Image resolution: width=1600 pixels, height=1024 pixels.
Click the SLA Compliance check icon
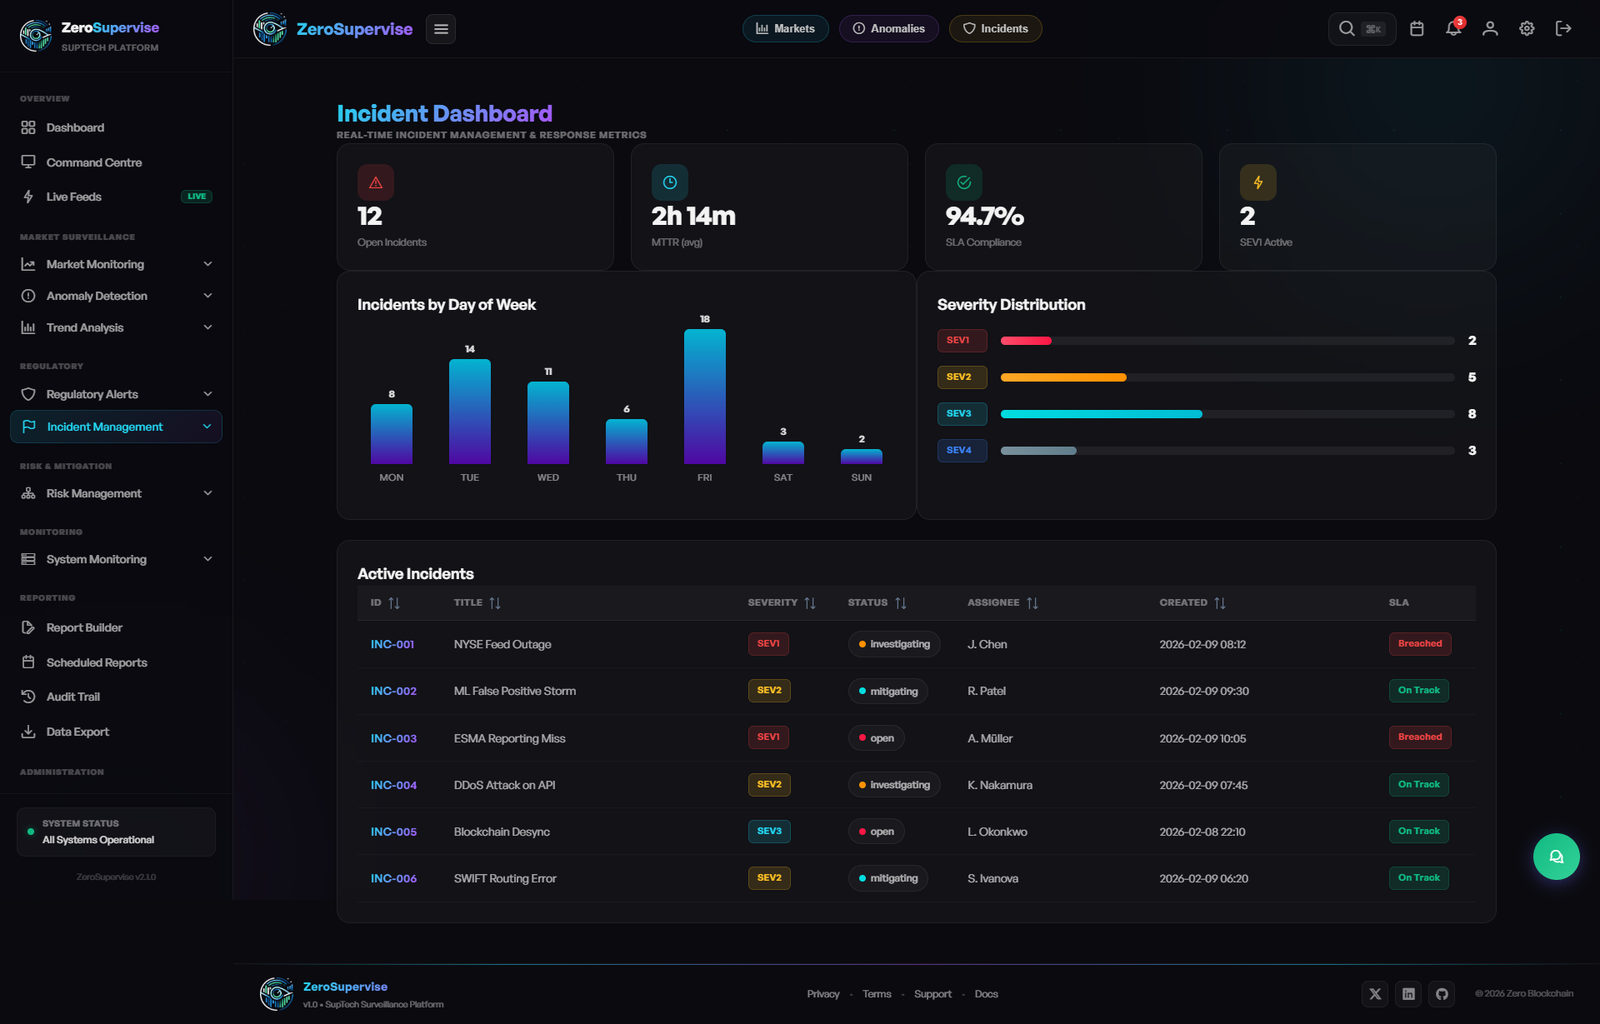click(964, 183)
